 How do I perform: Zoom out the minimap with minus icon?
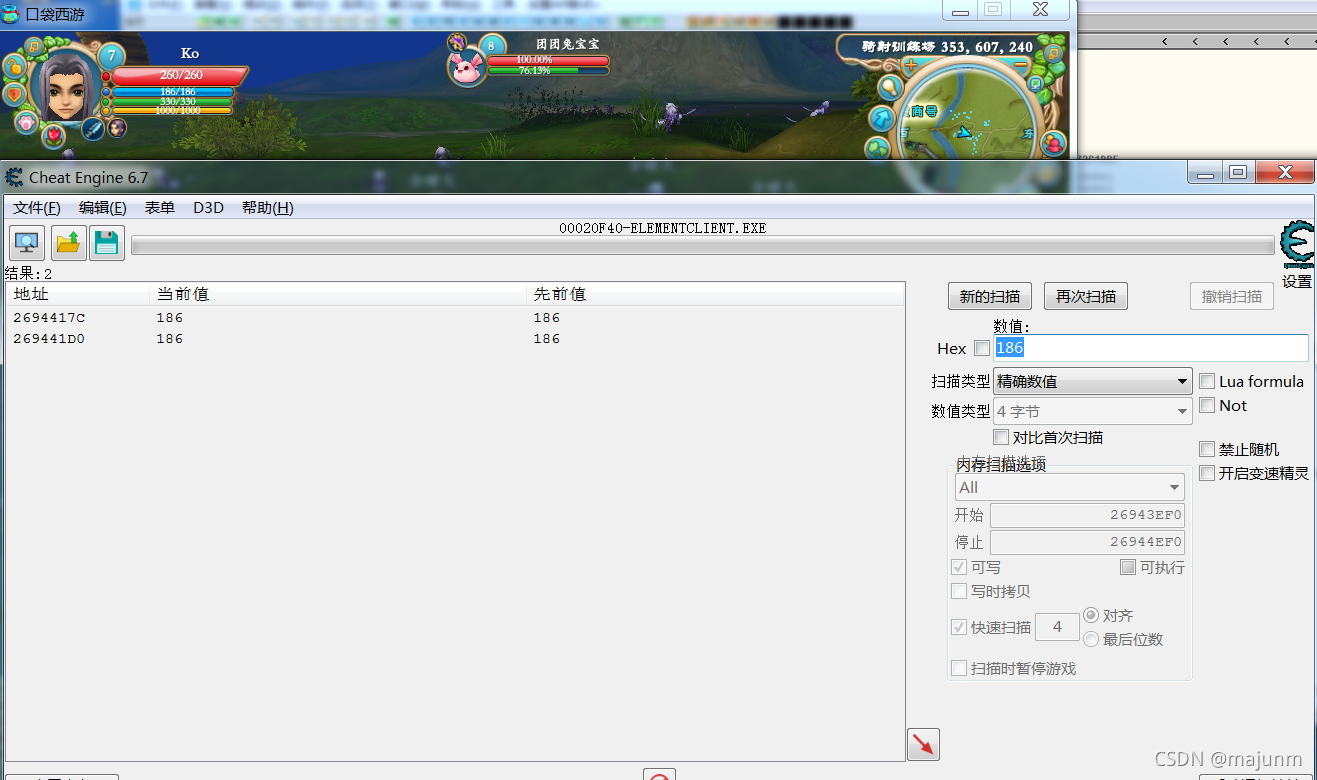(x=1021, y=65)
